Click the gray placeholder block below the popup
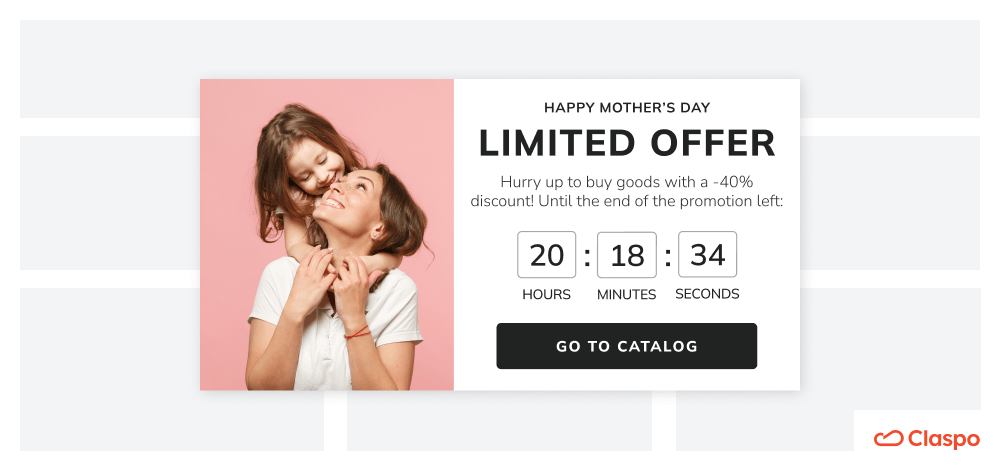 pyautogui.click(x=499, y=421)
